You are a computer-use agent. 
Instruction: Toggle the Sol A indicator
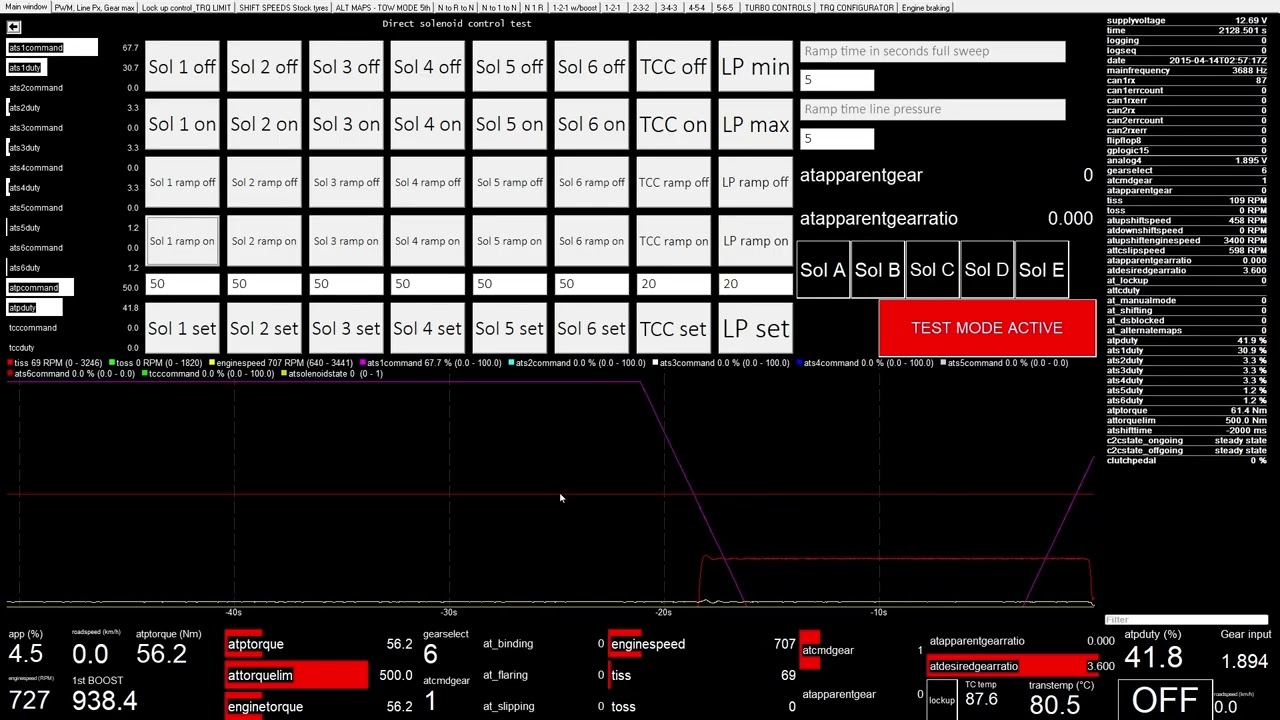(823, 270)
